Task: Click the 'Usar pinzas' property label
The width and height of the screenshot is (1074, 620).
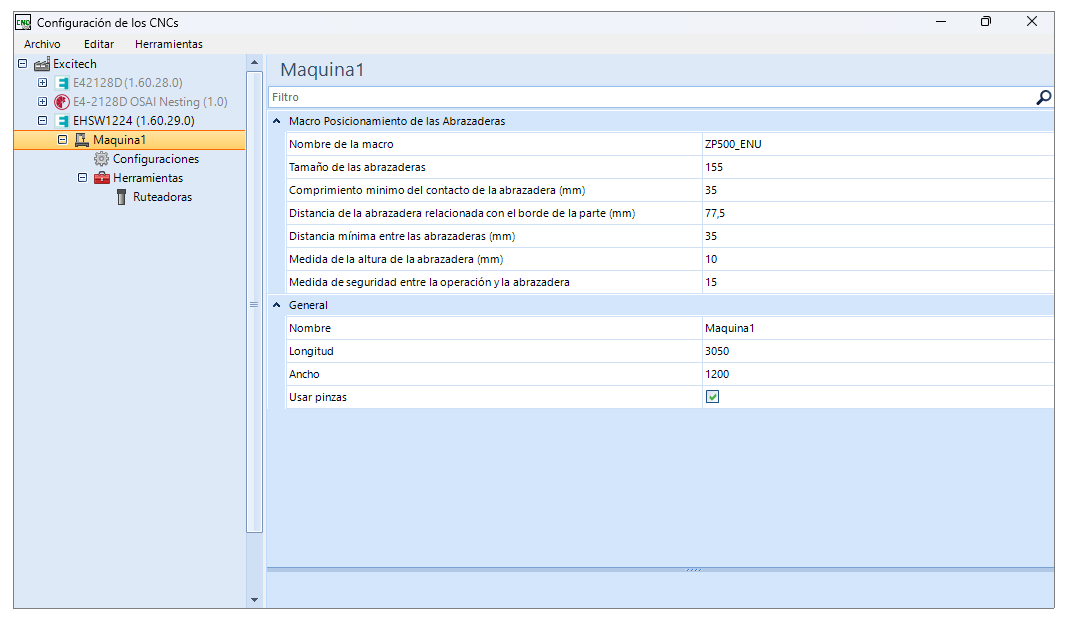Action: click(318, 397)
